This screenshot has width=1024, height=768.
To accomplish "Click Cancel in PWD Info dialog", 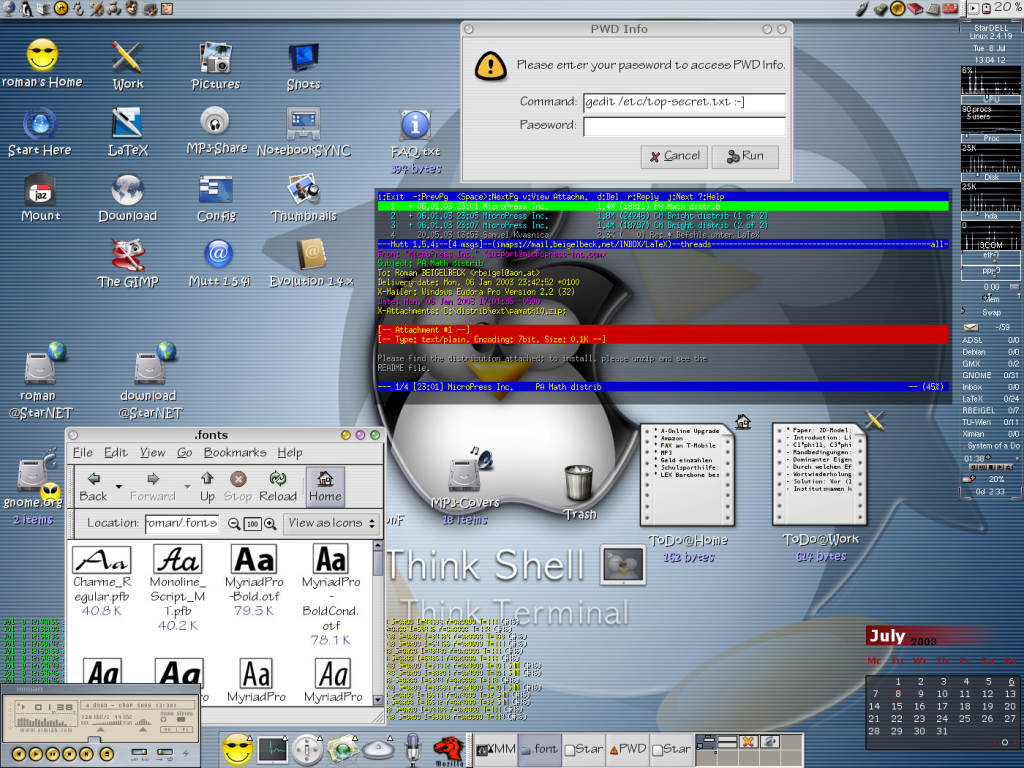I will 674,157.
